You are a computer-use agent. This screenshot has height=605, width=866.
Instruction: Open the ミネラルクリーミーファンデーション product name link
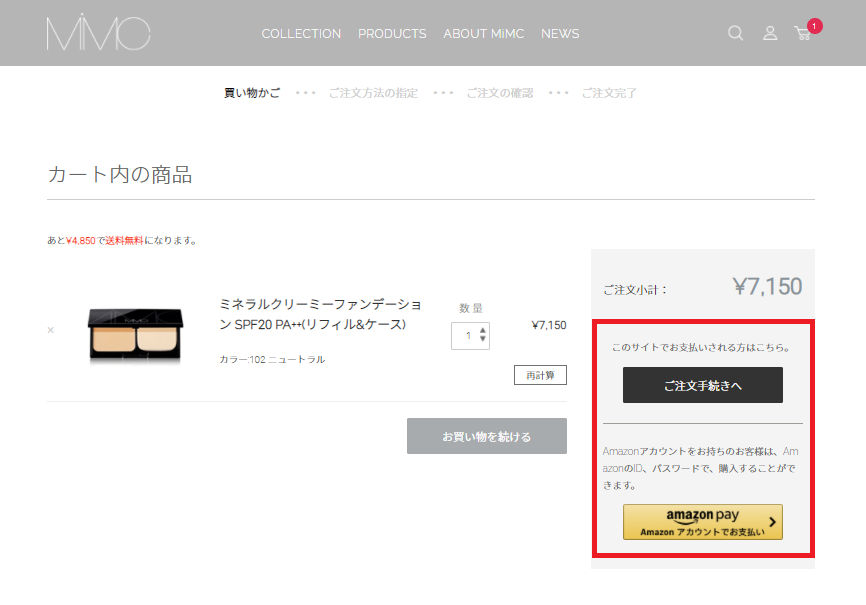point(320,314)
